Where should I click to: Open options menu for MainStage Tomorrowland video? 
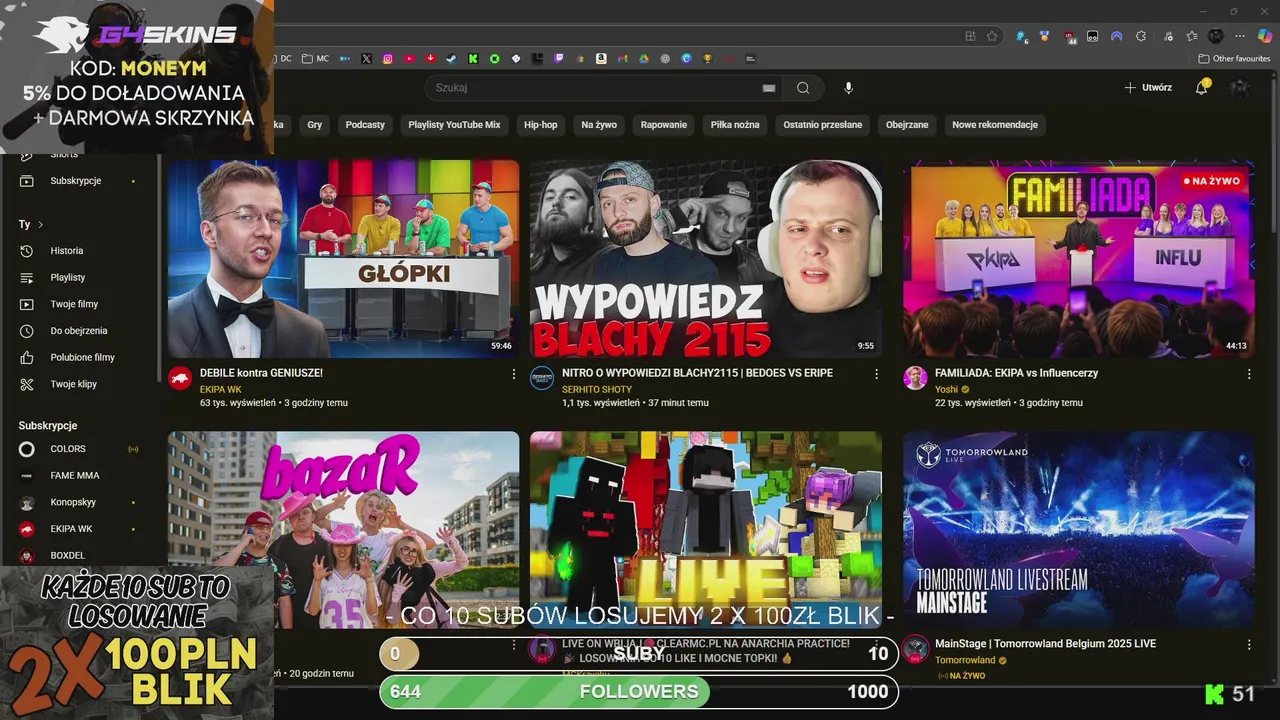tap(1249, 645)
